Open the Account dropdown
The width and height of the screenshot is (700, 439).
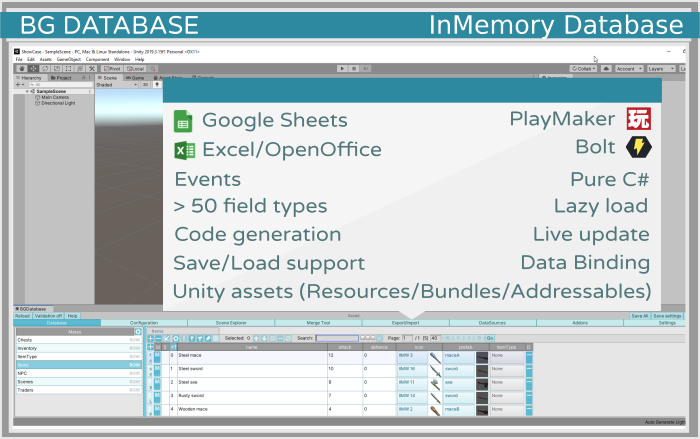point(628,68)
